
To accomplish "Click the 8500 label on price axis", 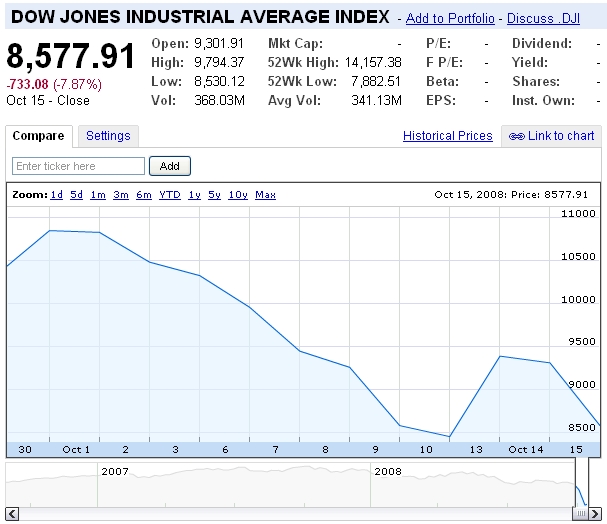I will (581, 428).
